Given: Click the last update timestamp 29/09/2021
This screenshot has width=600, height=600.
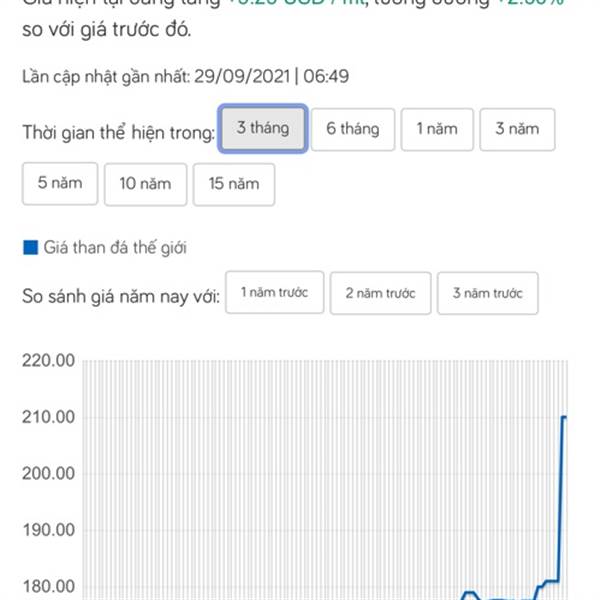Looking at the screenshot, I should (x=242, y=76).
